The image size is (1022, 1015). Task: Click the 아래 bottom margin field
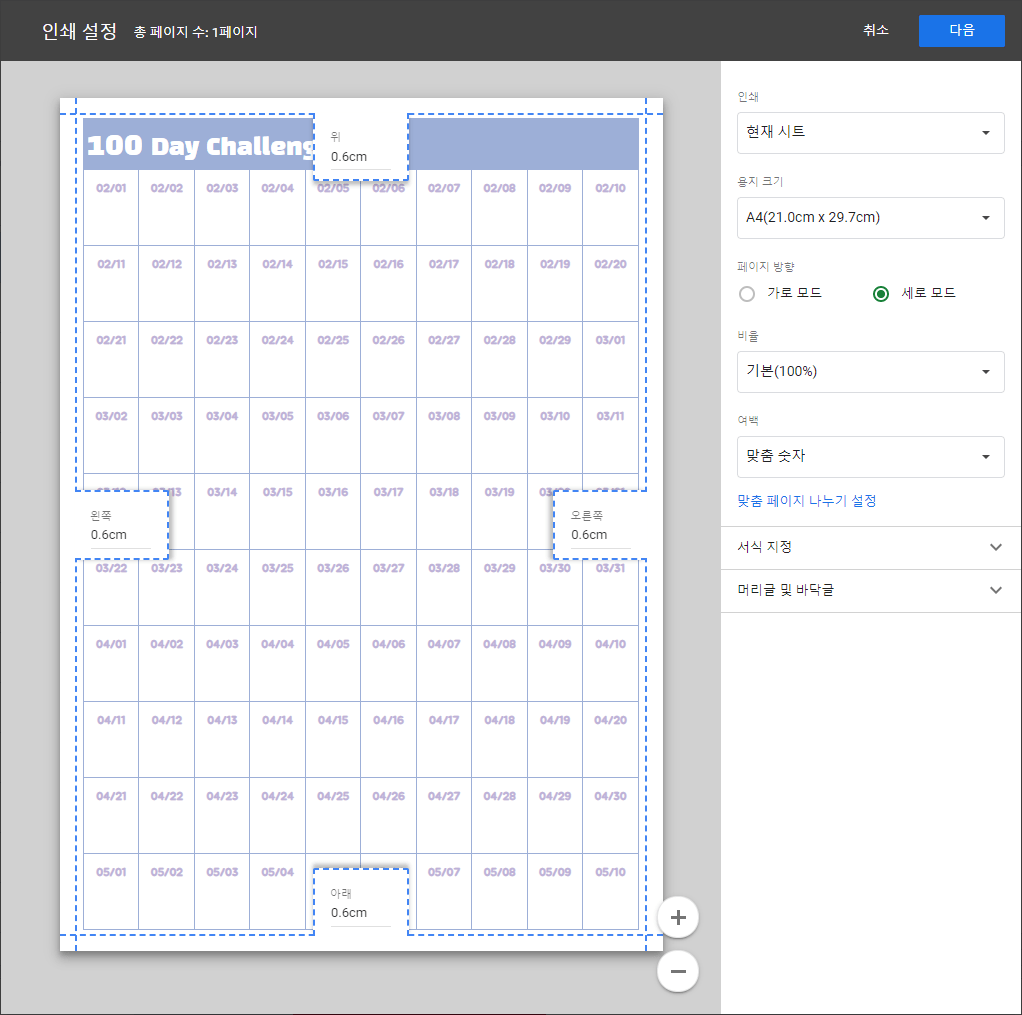360,912
